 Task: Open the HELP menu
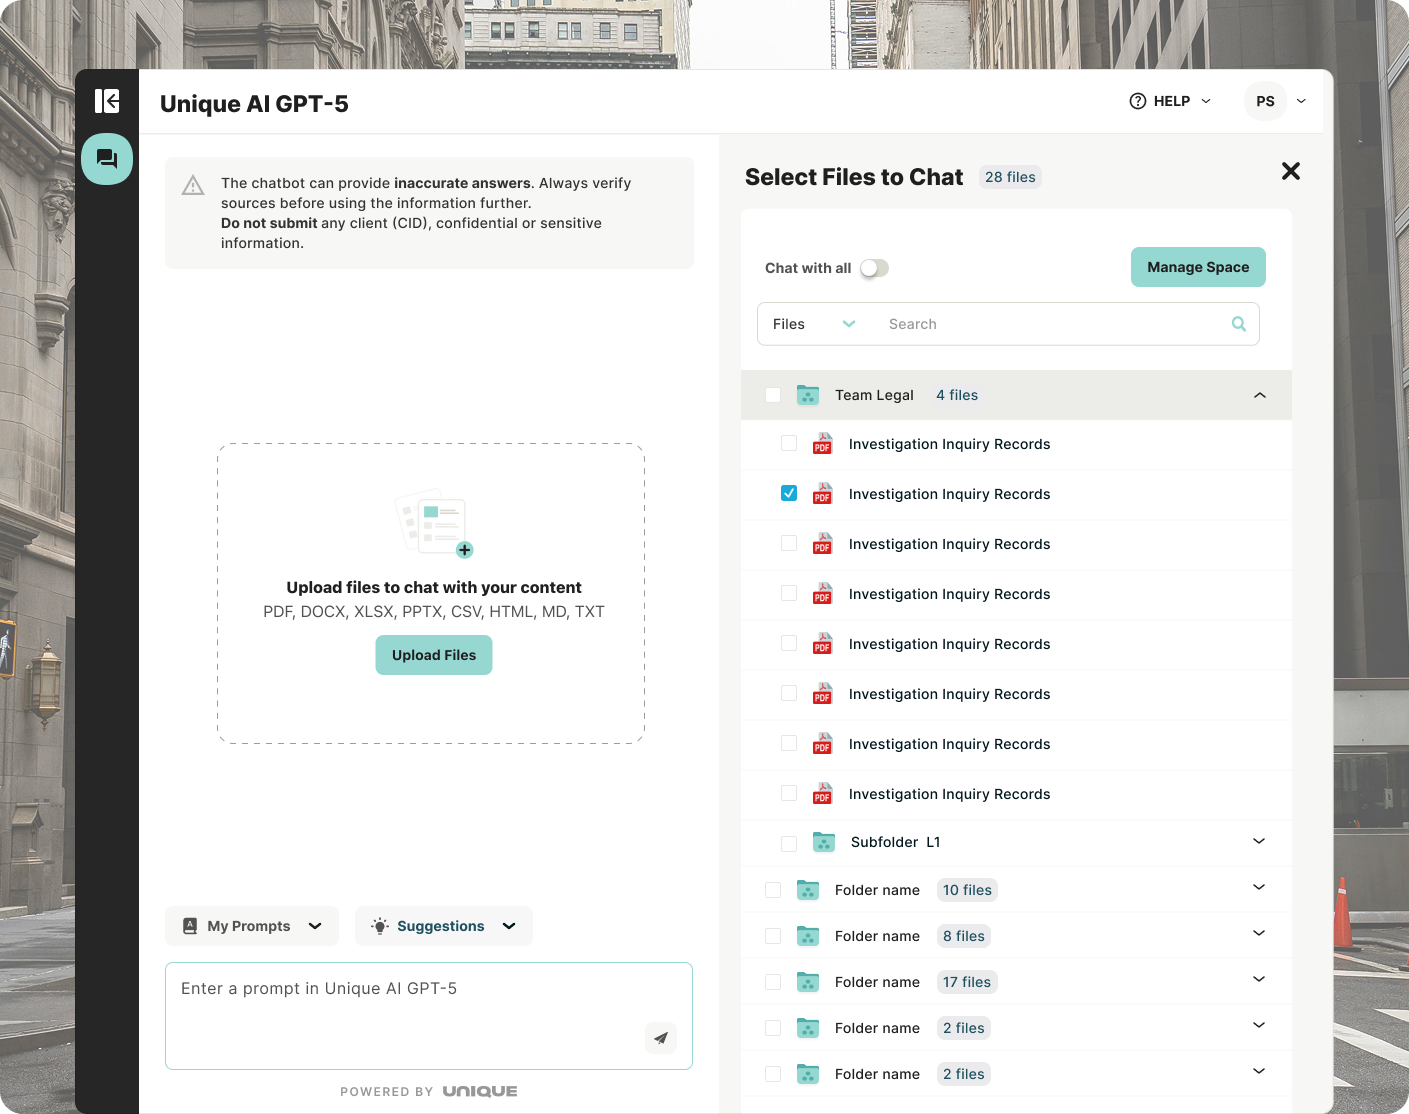(1170, 101)
